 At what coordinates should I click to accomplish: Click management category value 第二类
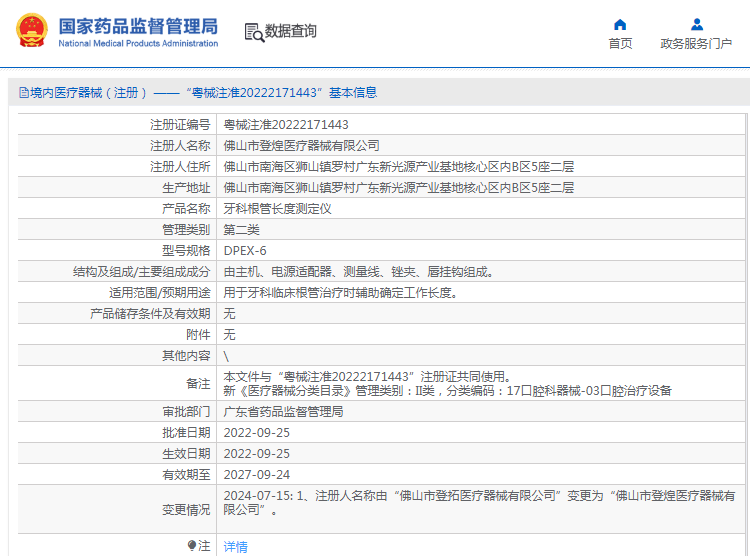click(242, 230)
